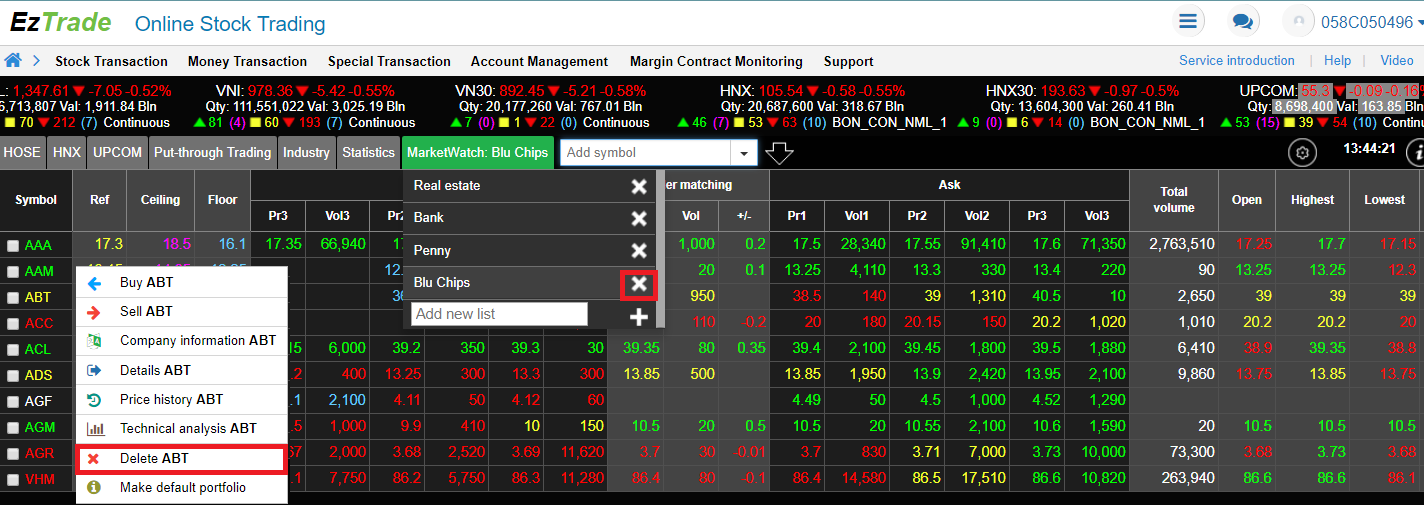The width and height of the screenshot is (1424, 505).
Task: Open the chat messages icon
Action: click(x=1243, y=21)
